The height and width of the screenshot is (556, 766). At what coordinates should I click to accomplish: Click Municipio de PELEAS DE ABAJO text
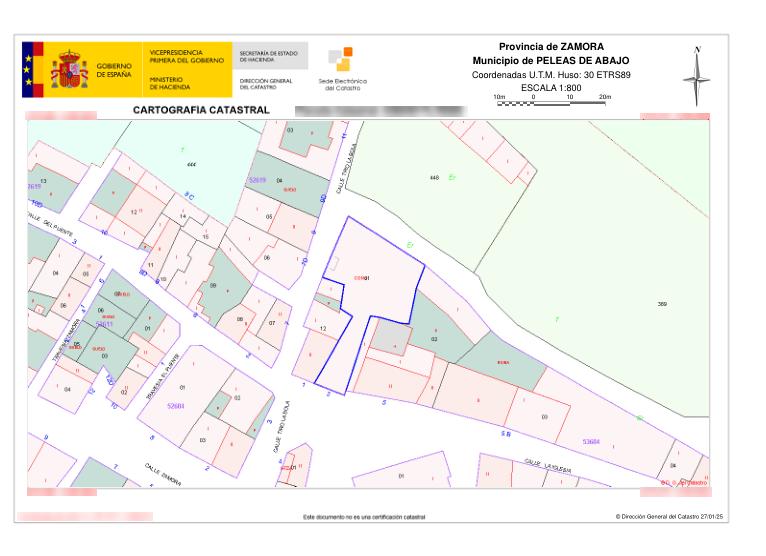(x=550, y=61)
